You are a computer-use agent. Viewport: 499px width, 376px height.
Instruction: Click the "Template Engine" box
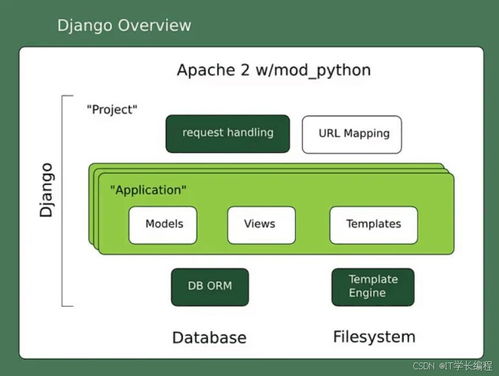(x=373, y=287)
